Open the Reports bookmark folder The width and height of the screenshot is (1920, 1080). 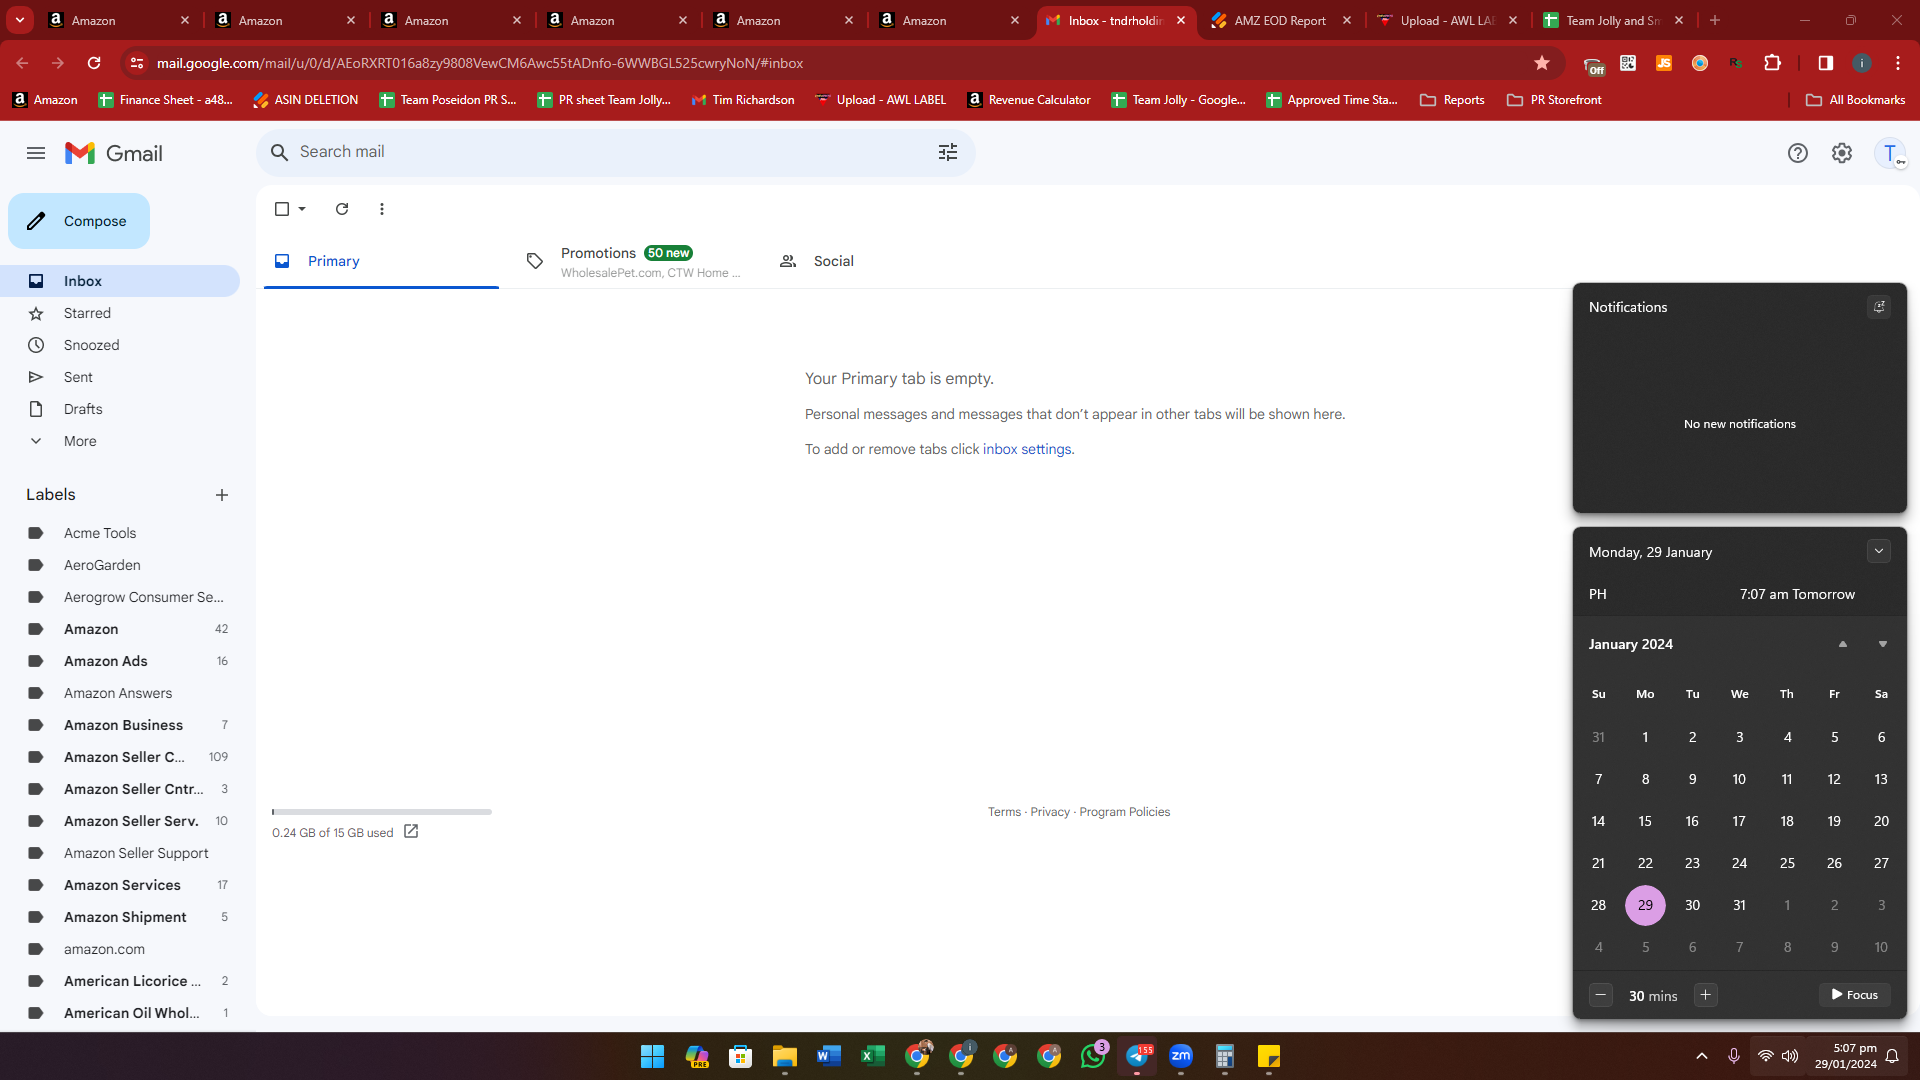pos(1452,100)
